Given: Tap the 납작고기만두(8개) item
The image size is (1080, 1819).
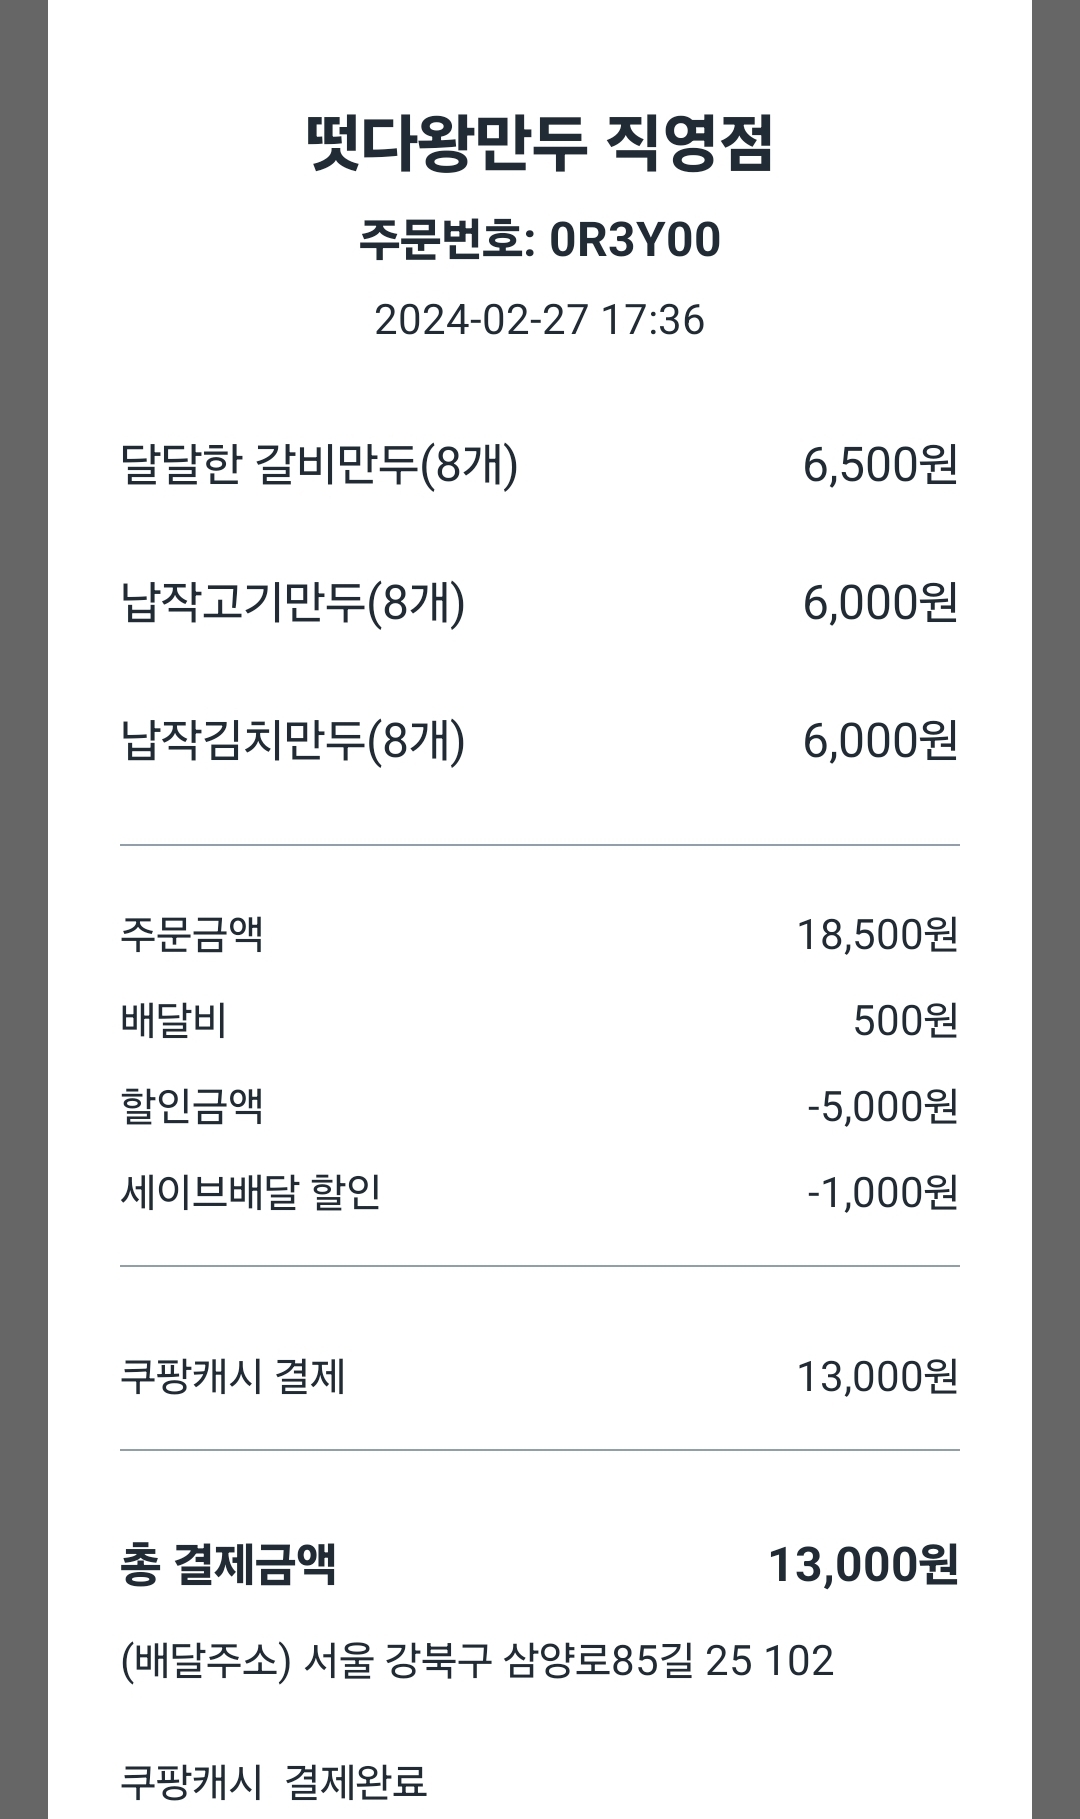Looking at the screenshot, I should (x=292, y=603).
